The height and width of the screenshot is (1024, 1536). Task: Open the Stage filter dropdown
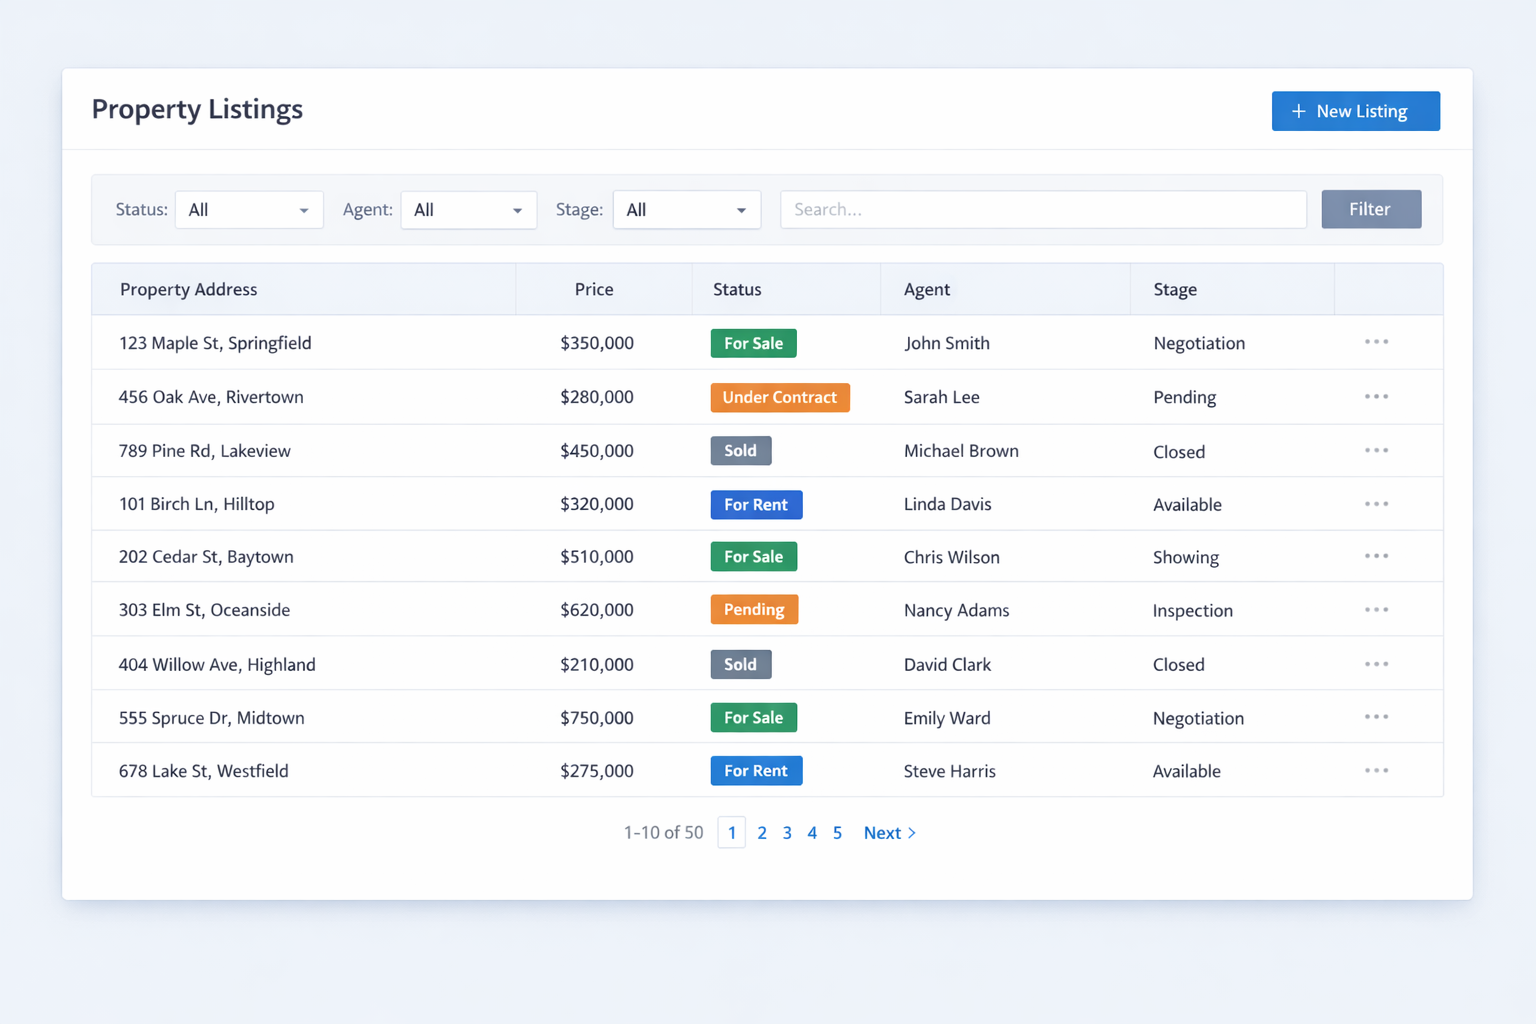pos(686,209)
